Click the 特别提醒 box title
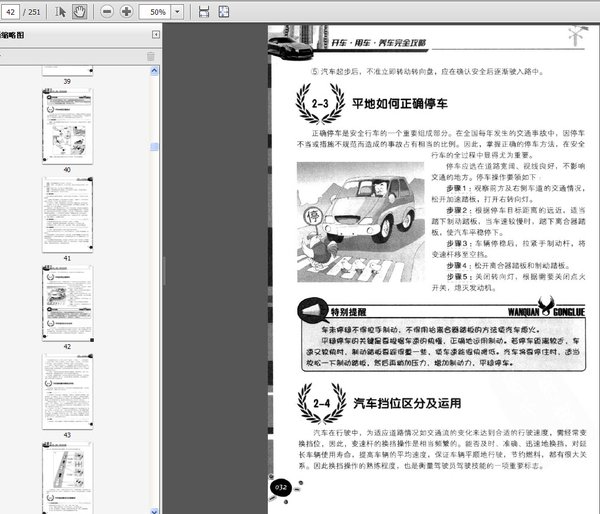 [x=348, y=312]
